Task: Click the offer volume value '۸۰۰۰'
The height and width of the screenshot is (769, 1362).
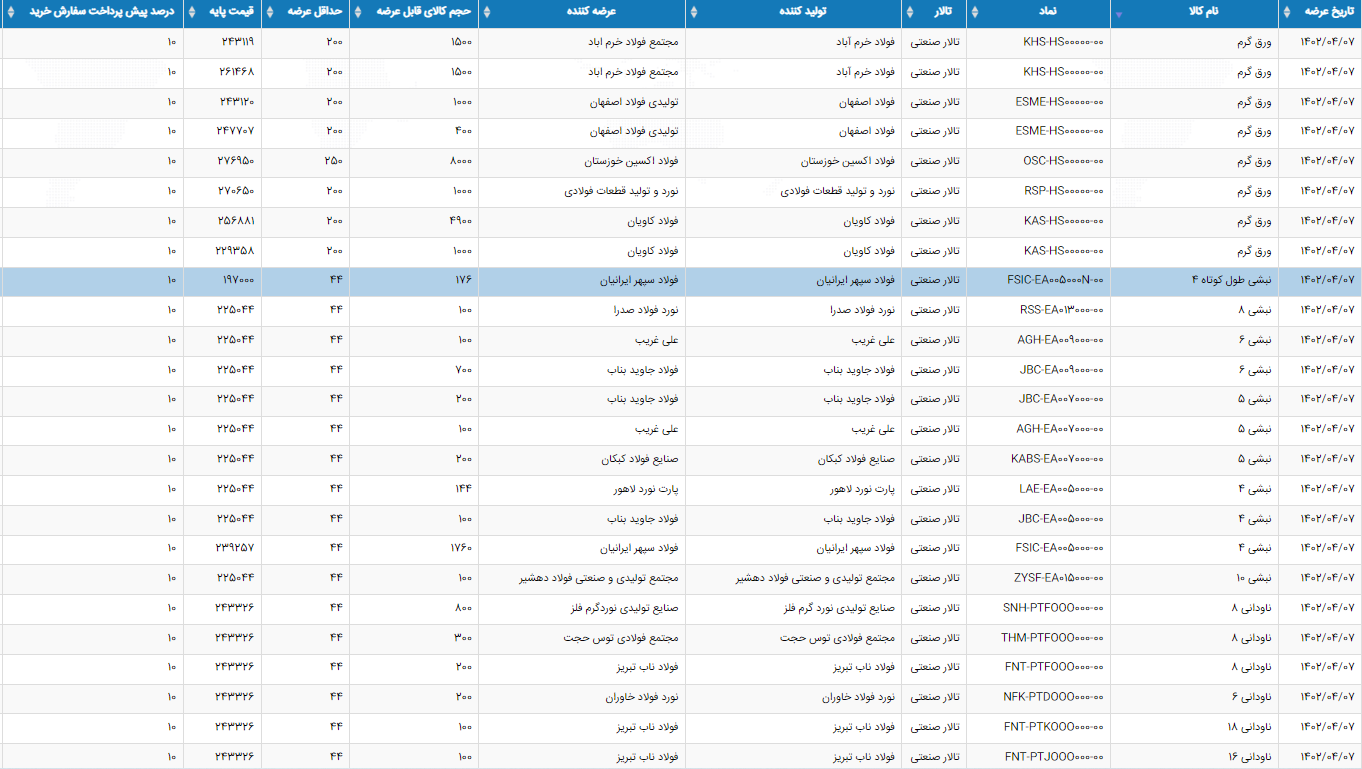Action: coord(460,161)
